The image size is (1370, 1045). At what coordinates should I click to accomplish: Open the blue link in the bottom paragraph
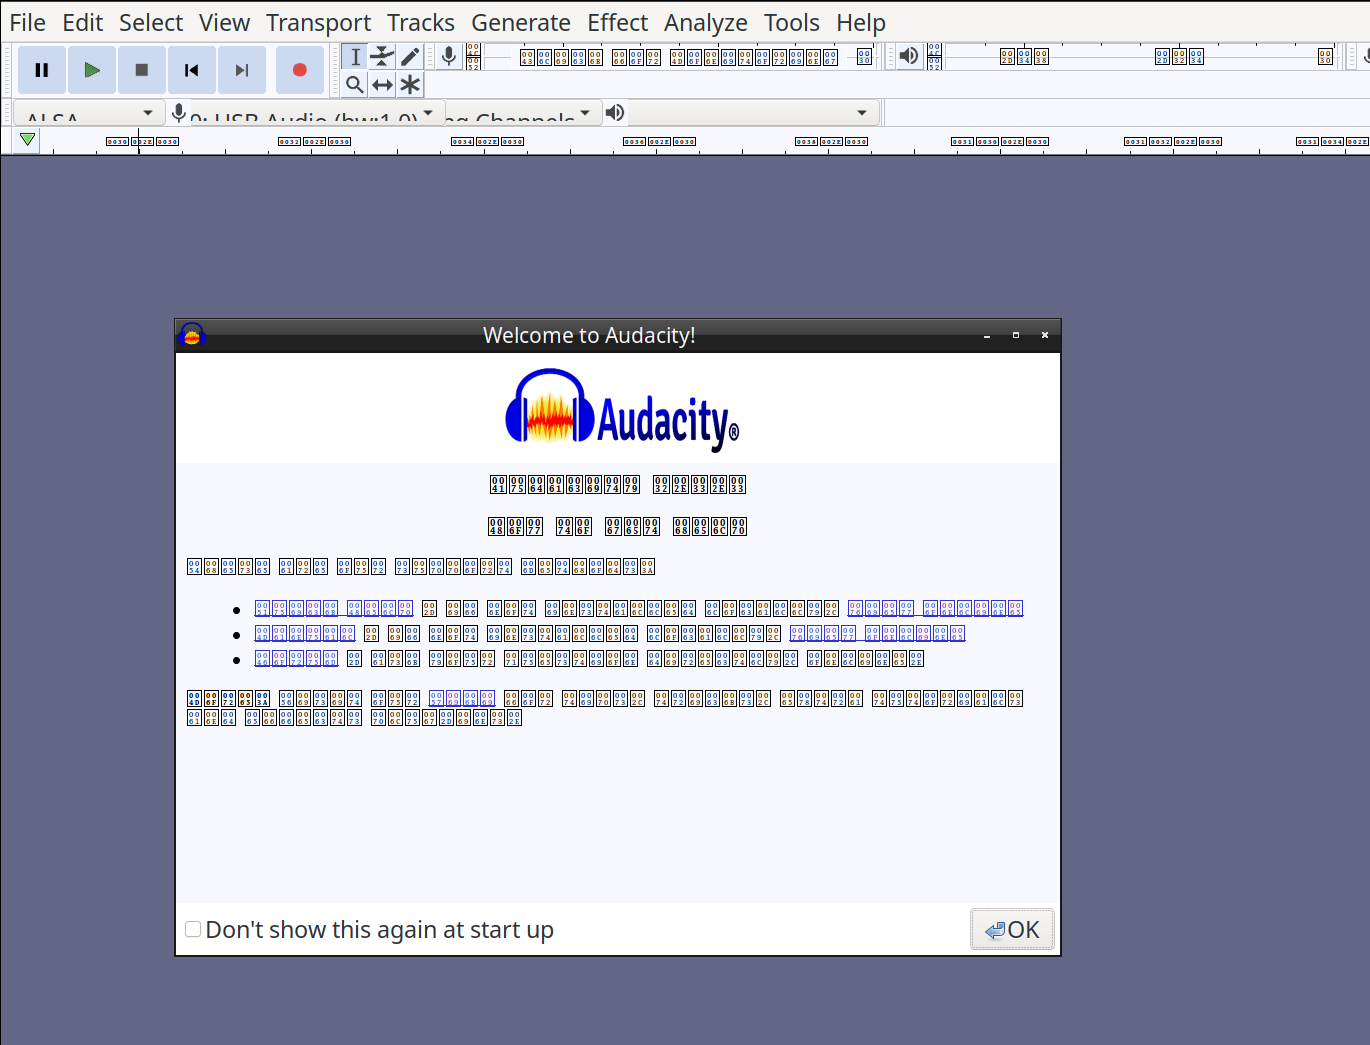[x=462, y=698]
